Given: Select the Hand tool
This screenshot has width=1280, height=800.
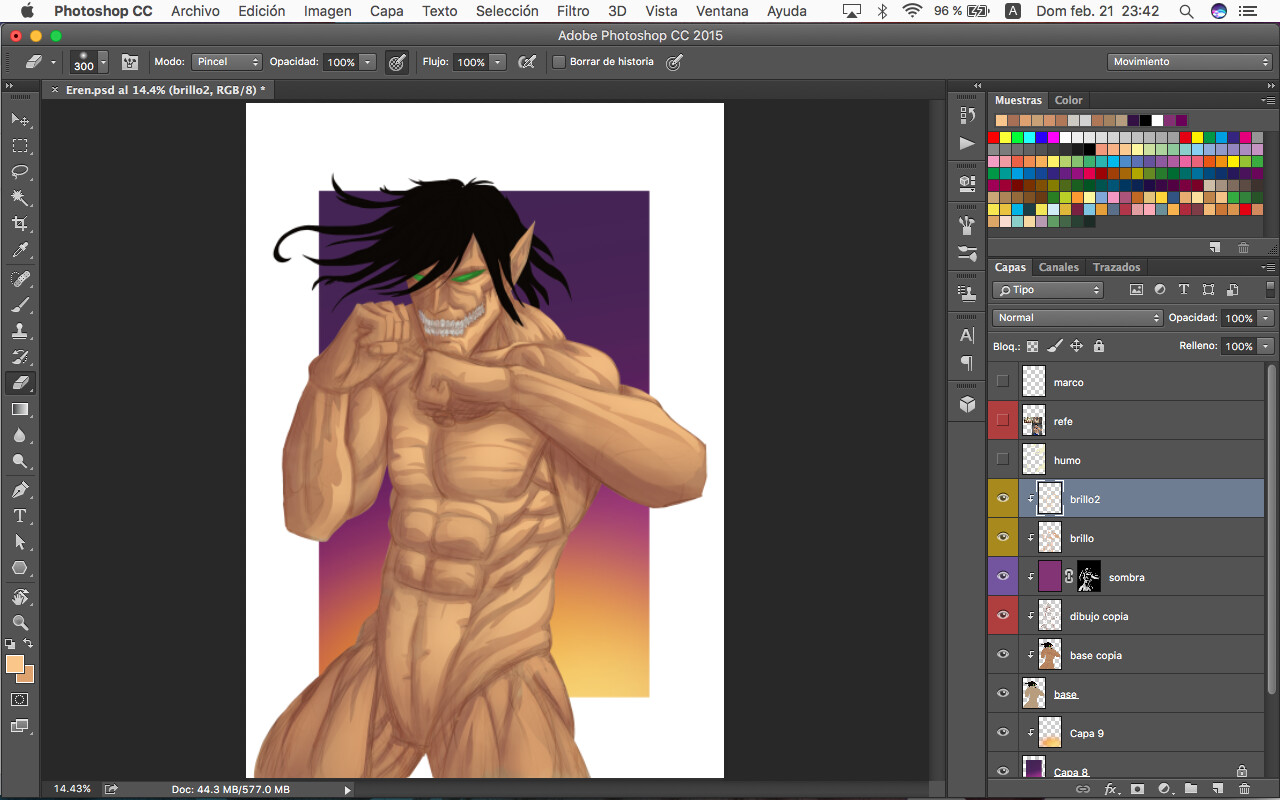Looking at the screenshot, I should click(x=20, y=597).
